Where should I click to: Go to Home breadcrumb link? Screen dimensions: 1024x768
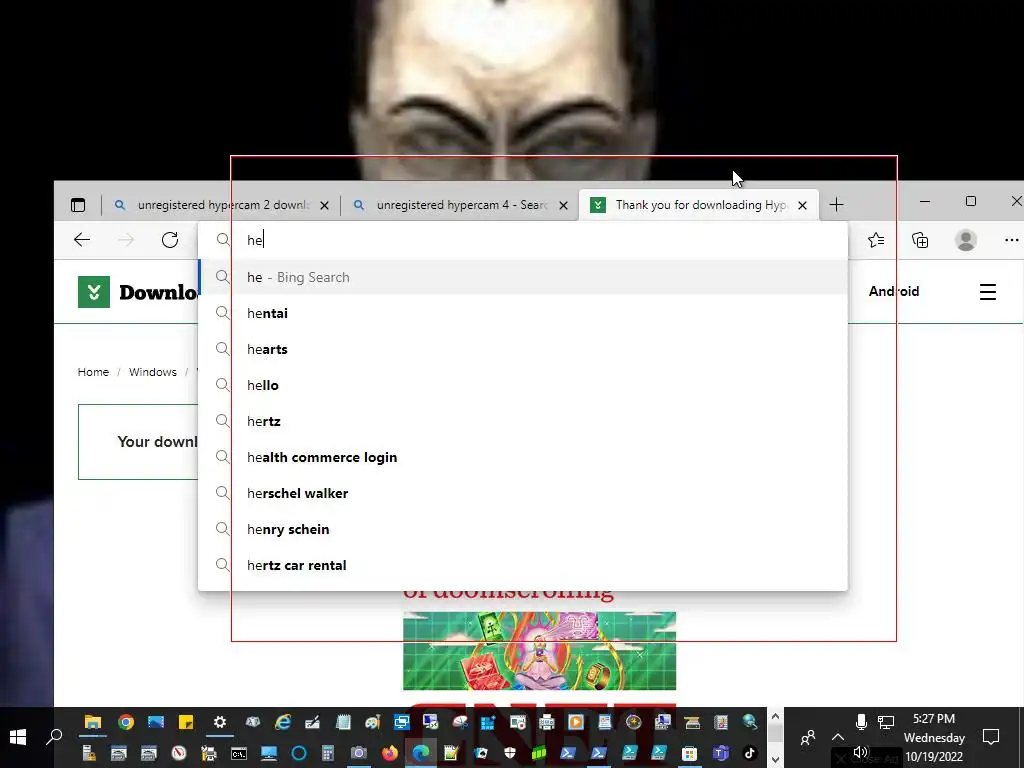pos(93,372)
